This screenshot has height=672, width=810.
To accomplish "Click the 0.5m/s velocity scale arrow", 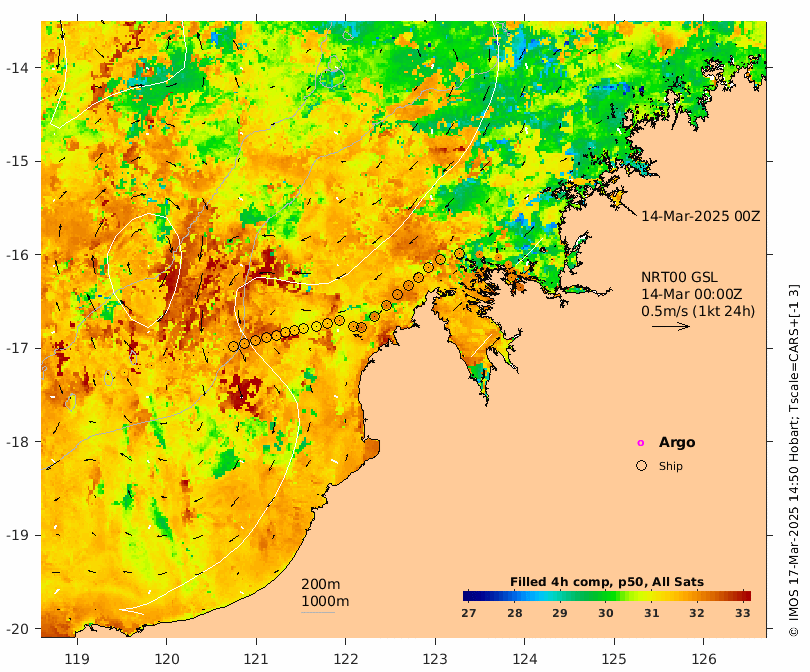I will point(671,326).
